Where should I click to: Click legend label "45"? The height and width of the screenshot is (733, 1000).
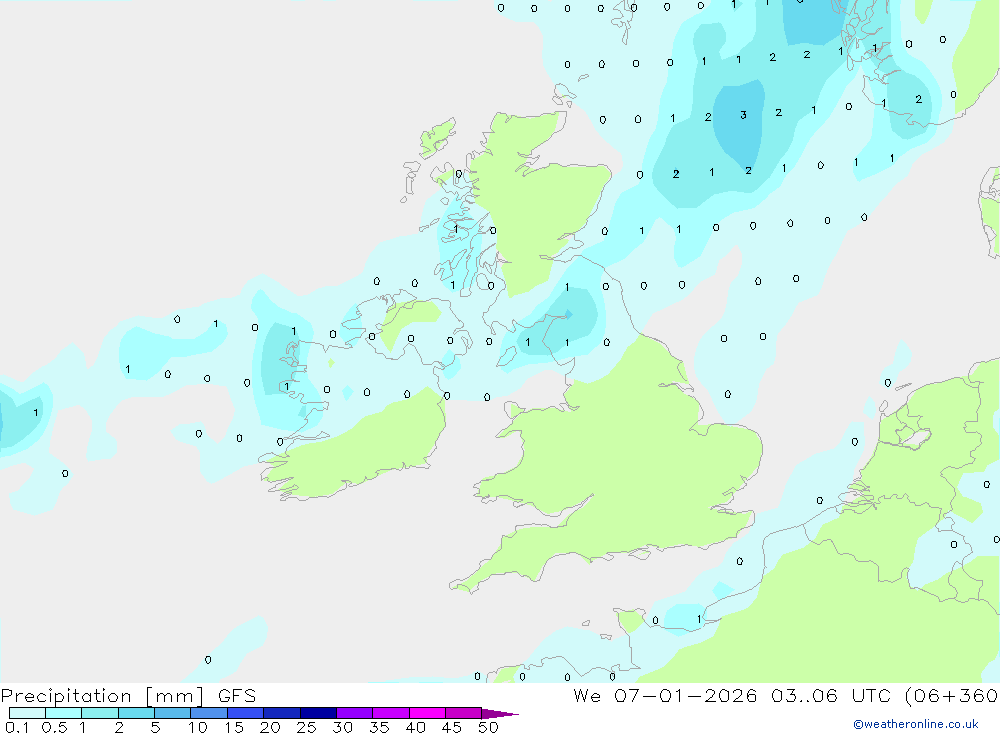point(452,727)
